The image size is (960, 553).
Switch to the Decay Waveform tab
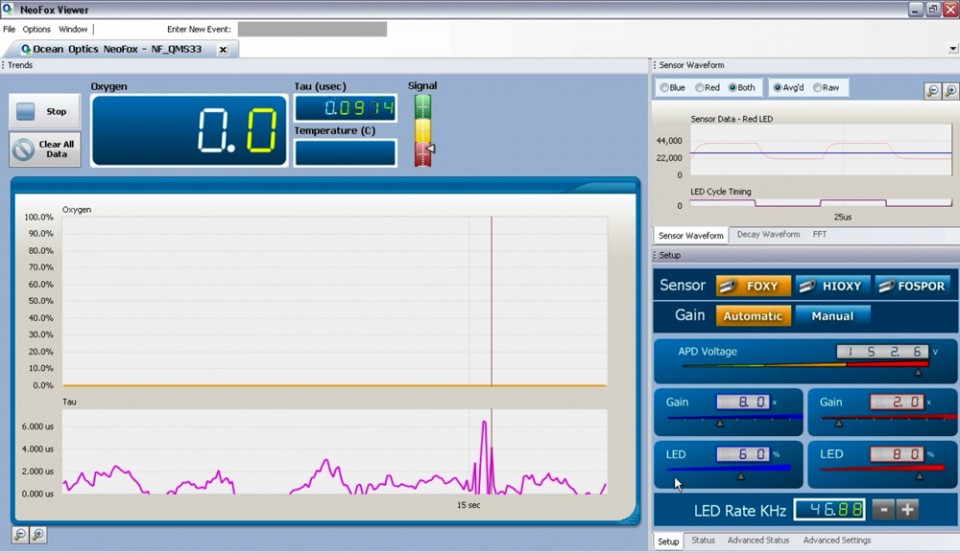[768, 234]
